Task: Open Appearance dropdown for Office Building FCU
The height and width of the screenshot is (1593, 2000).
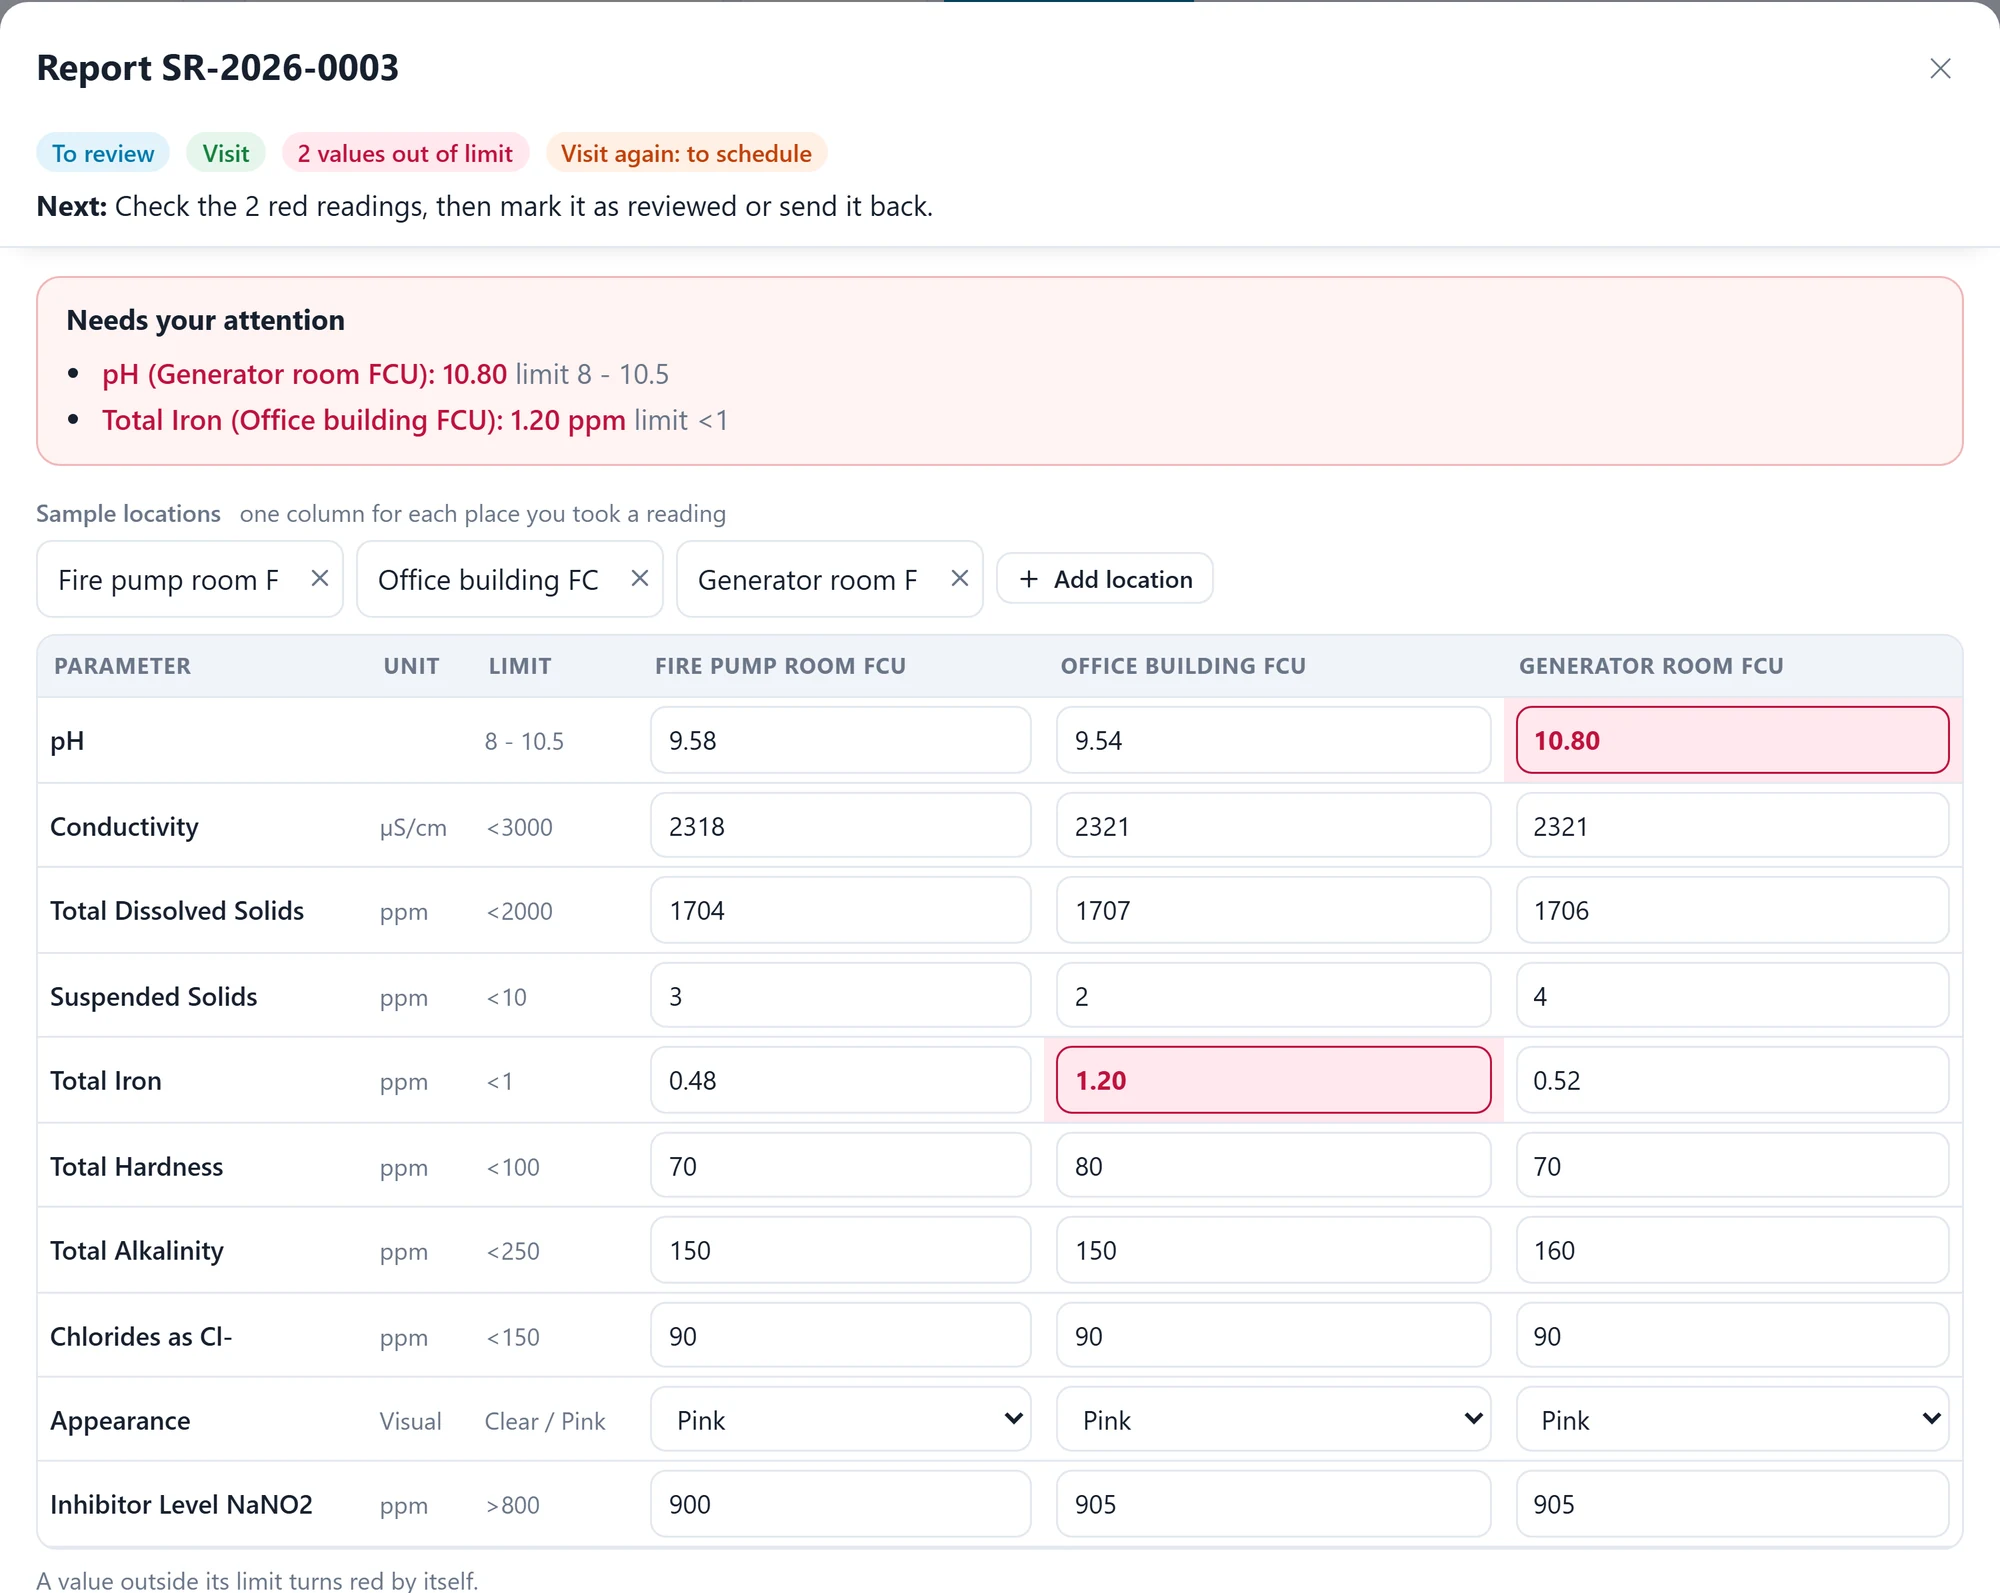Action: [x=1273, y=1420]
